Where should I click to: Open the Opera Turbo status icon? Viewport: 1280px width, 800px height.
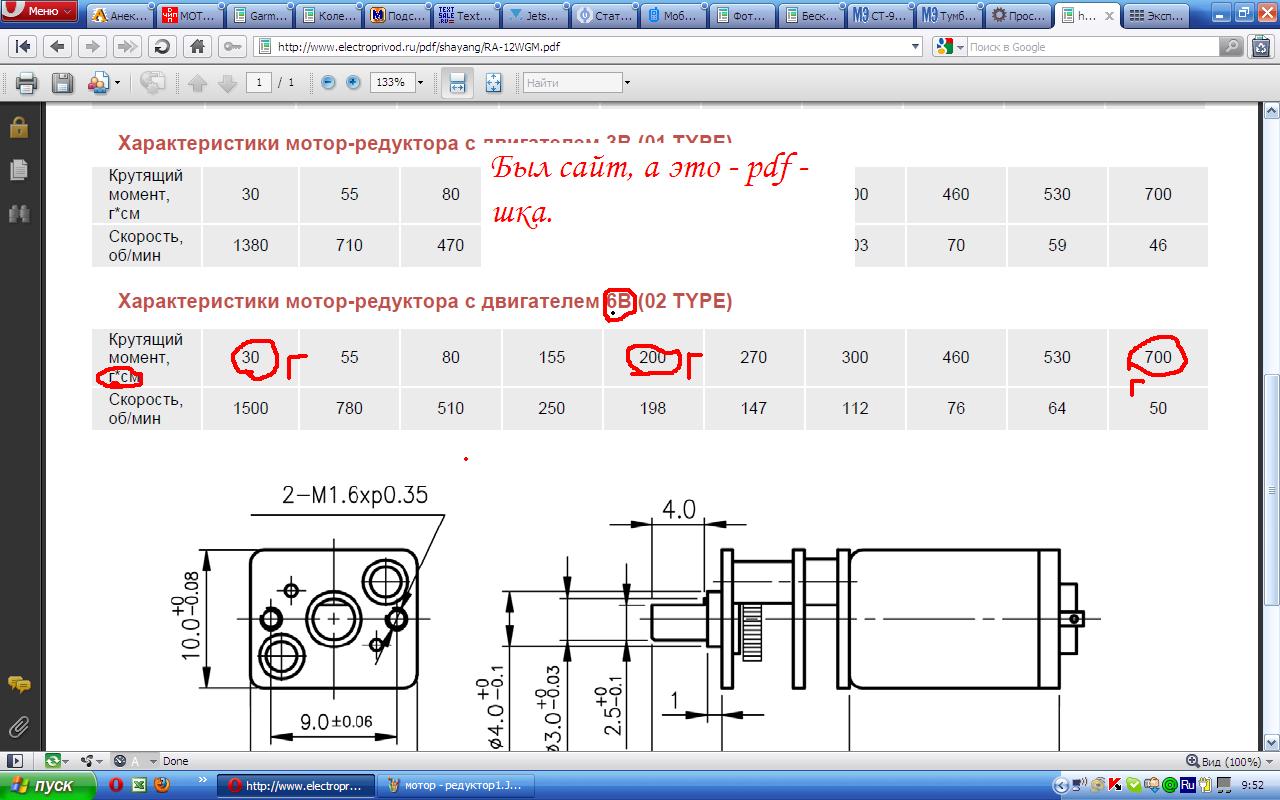pos(120,761)
